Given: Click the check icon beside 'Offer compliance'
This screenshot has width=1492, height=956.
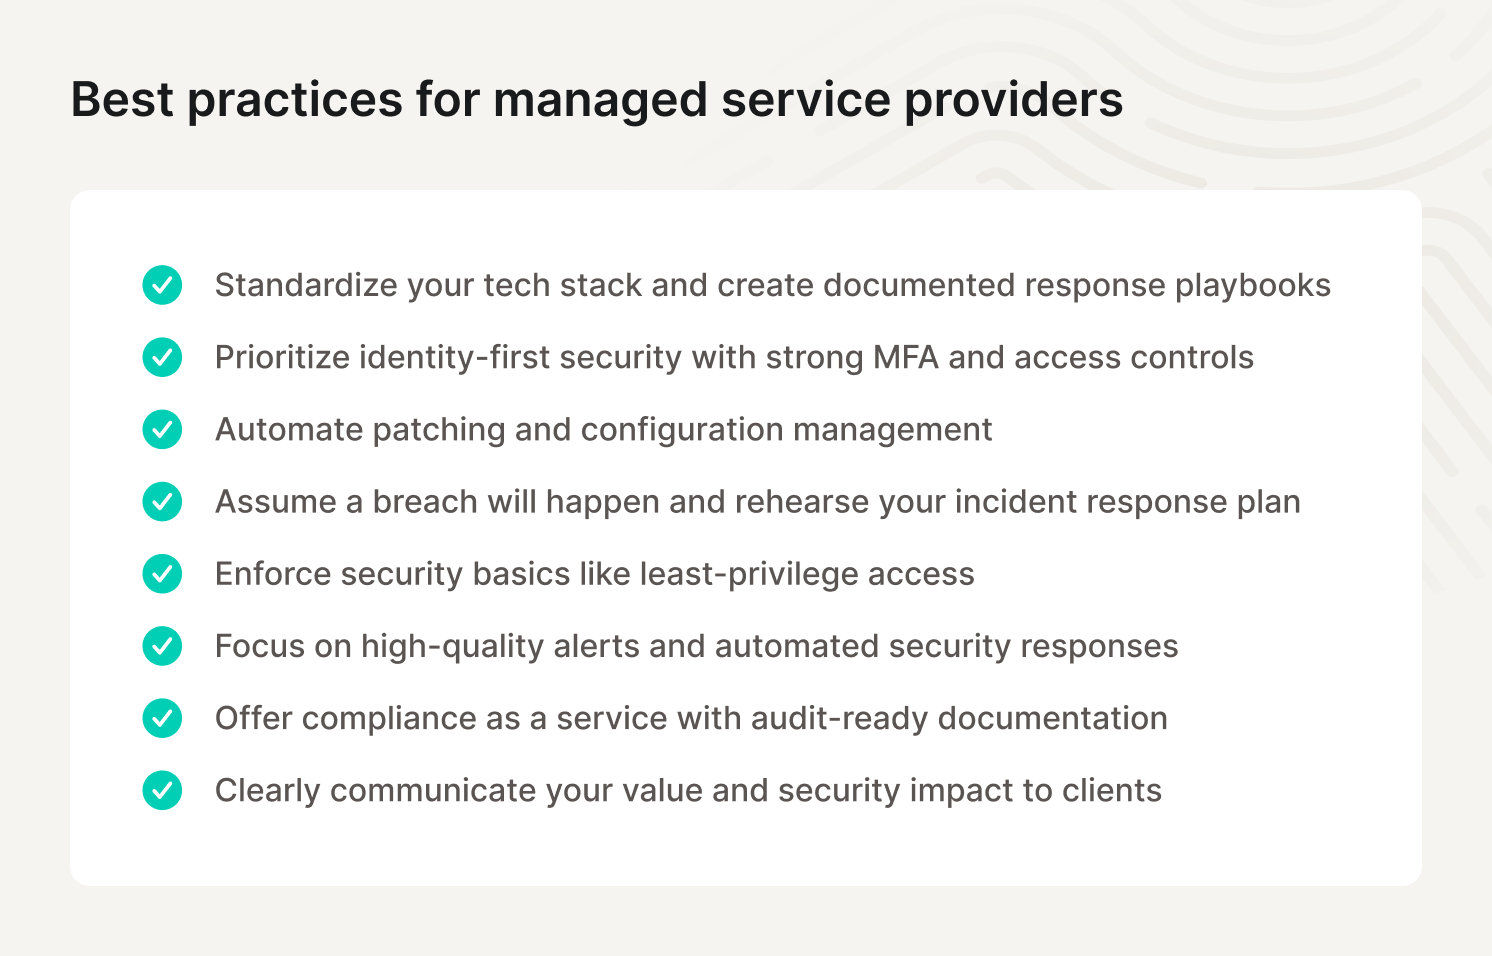Looking at the screenshot, I should click(162, 718).
